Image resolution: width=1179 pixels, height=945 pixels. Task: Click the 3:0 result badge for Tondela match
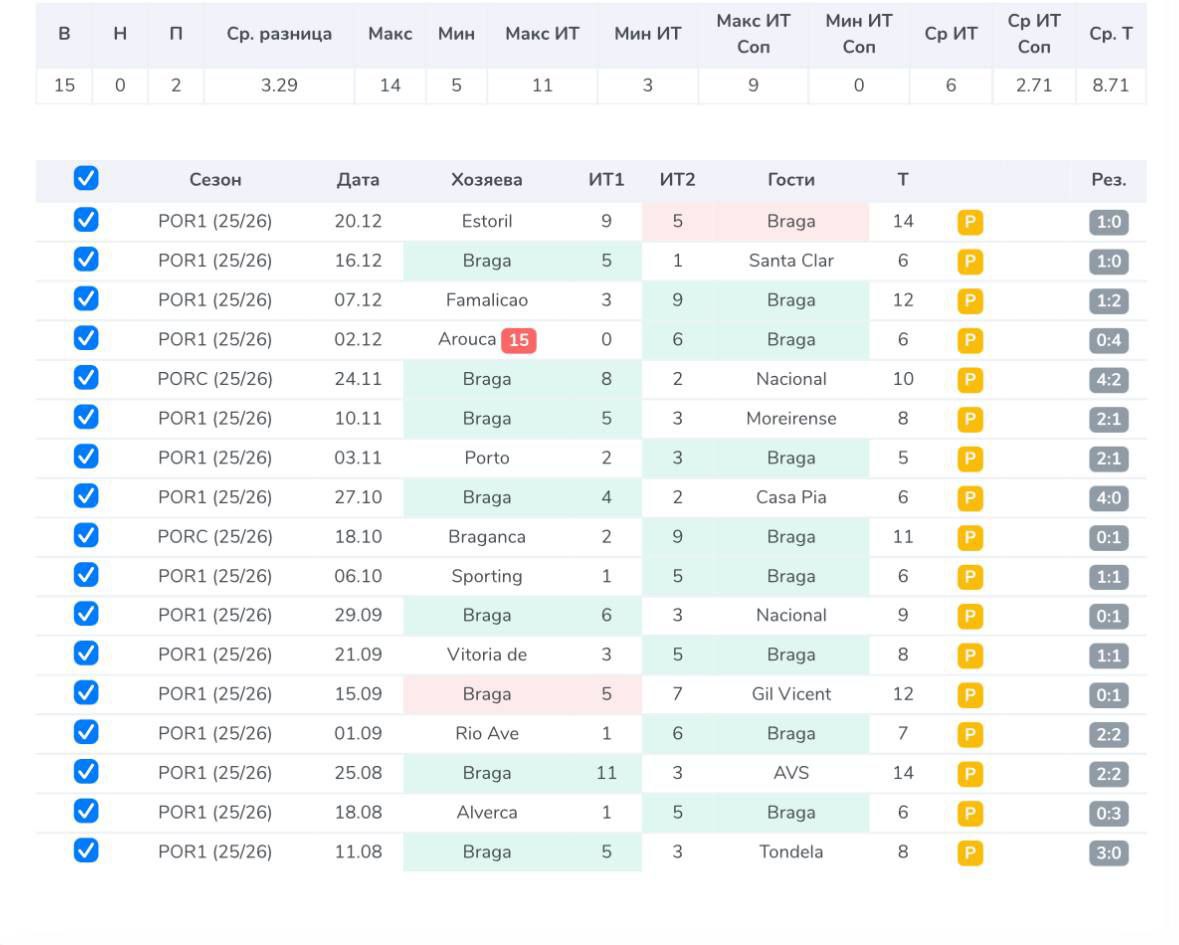coord(1108,853)
